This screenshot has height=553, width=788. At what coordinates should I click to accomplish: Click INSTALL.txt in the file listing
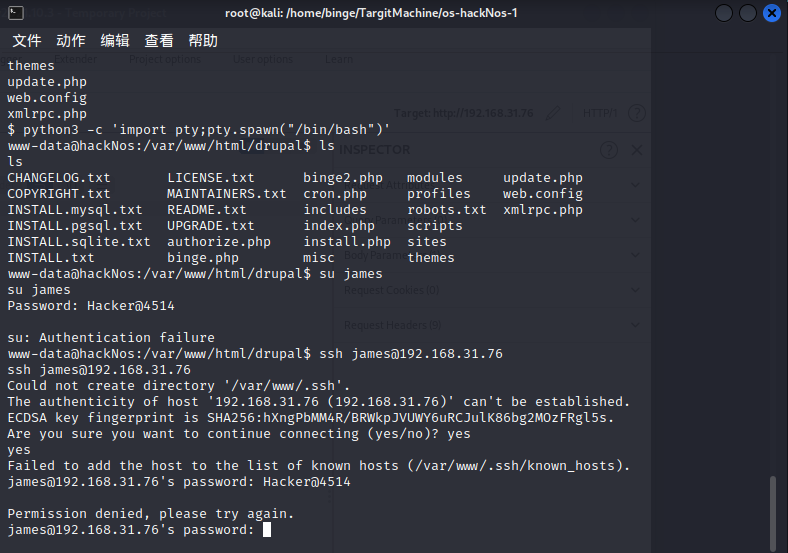coord(51,258)
